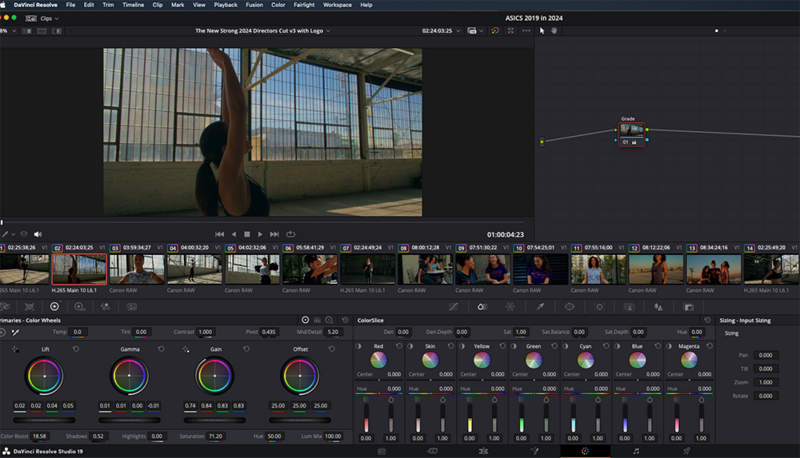The width and height of the screenshot is (800, 458).
Task: Open the Fairlight menu
Action: coord(304,5)
